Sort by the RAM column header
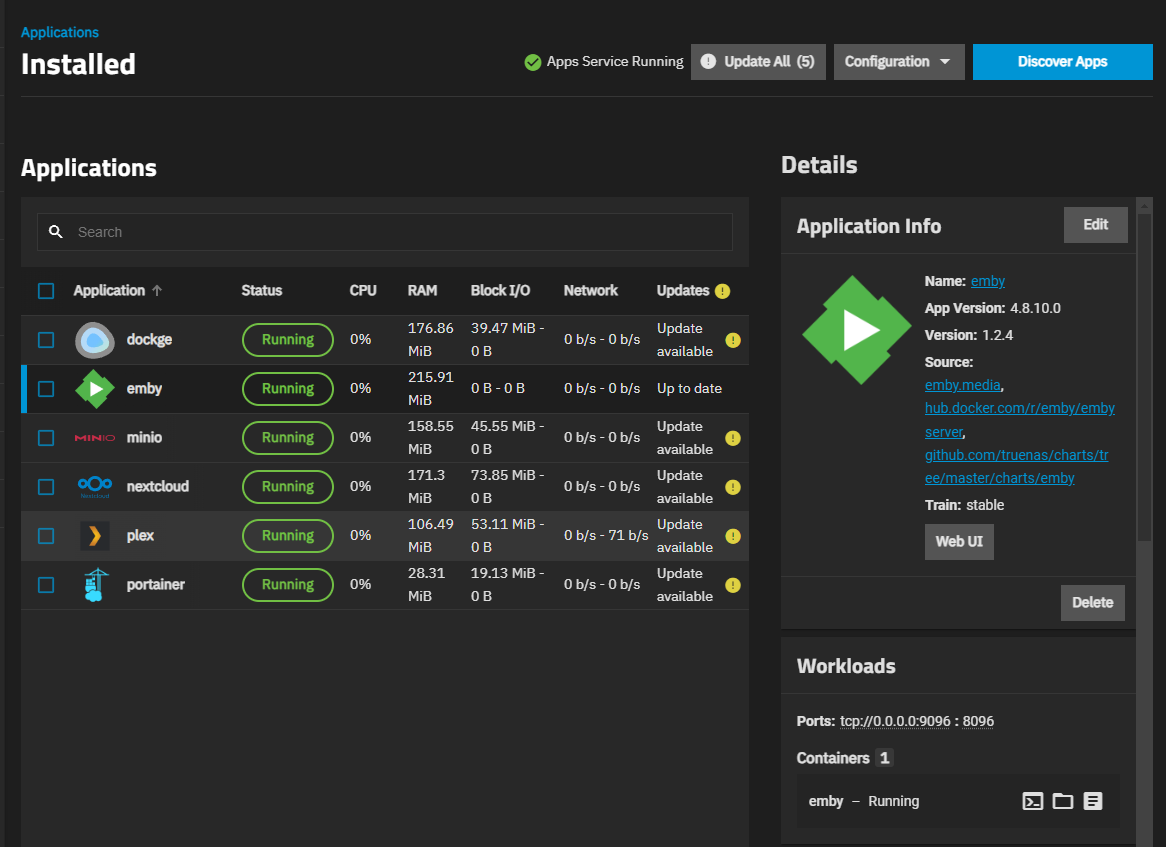 click(422, 291)
